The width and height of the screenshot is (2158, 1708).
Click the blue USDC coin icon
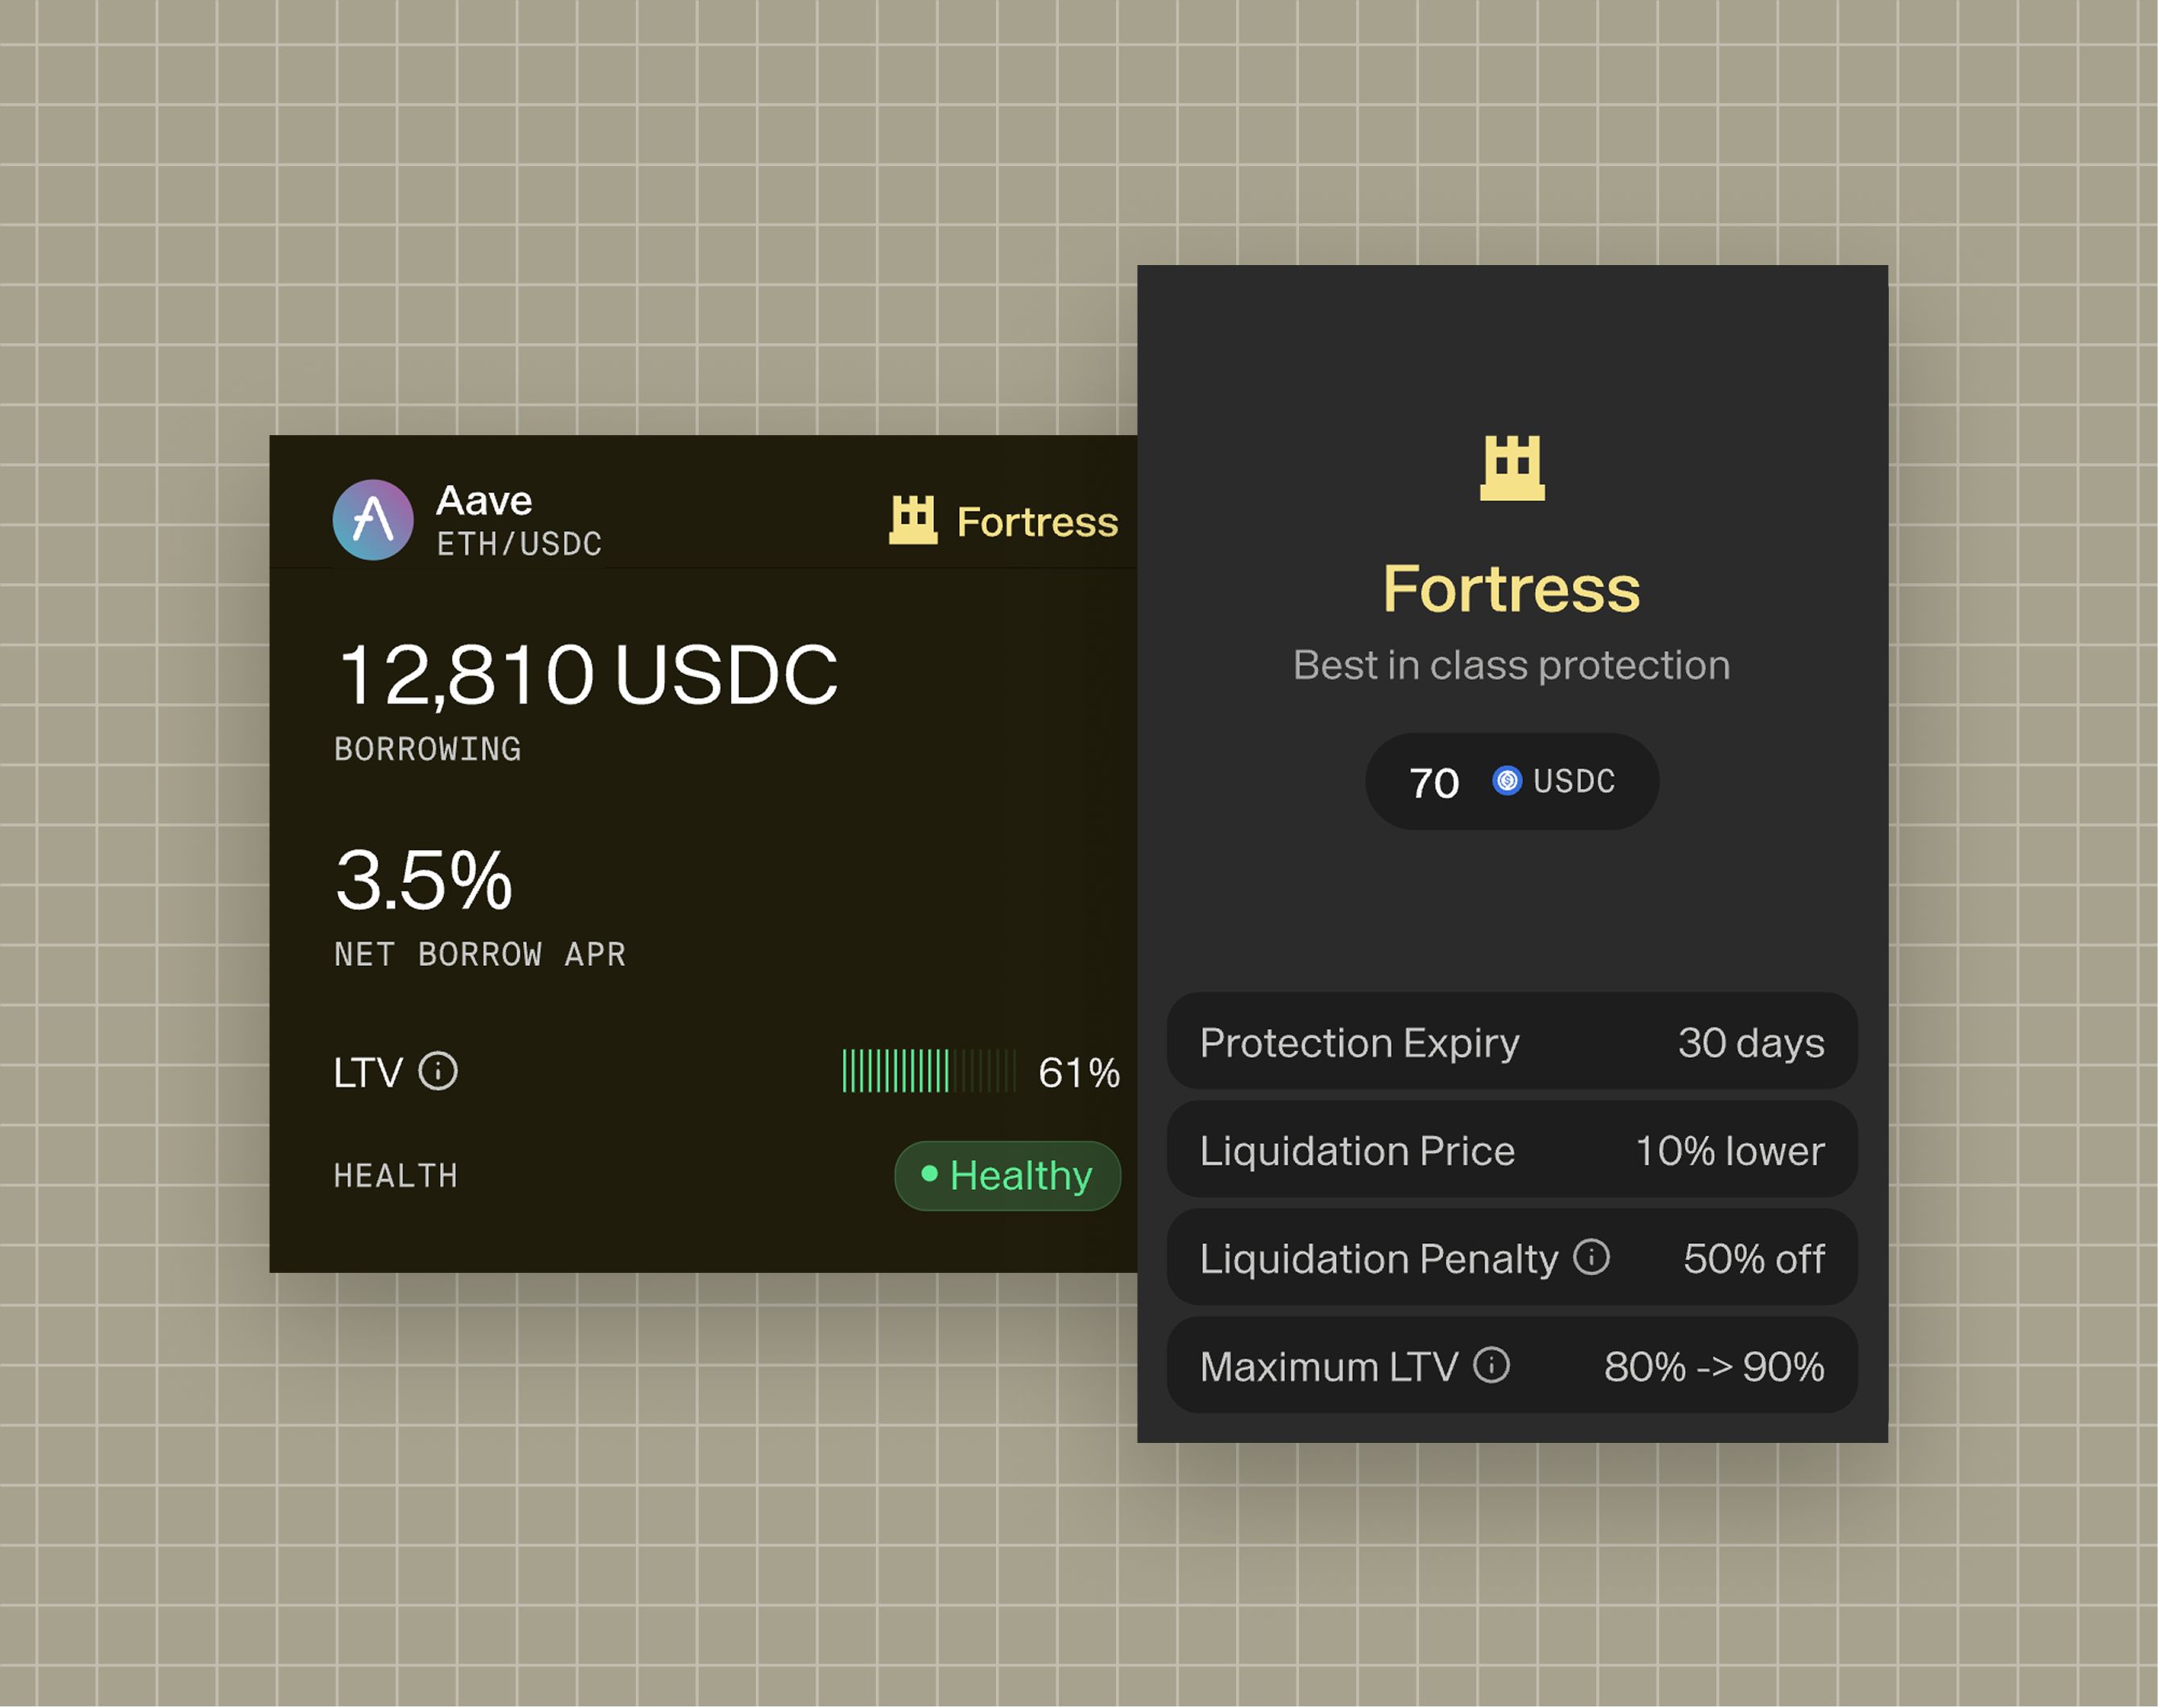pyautogui.click(x=1507, y=781)
